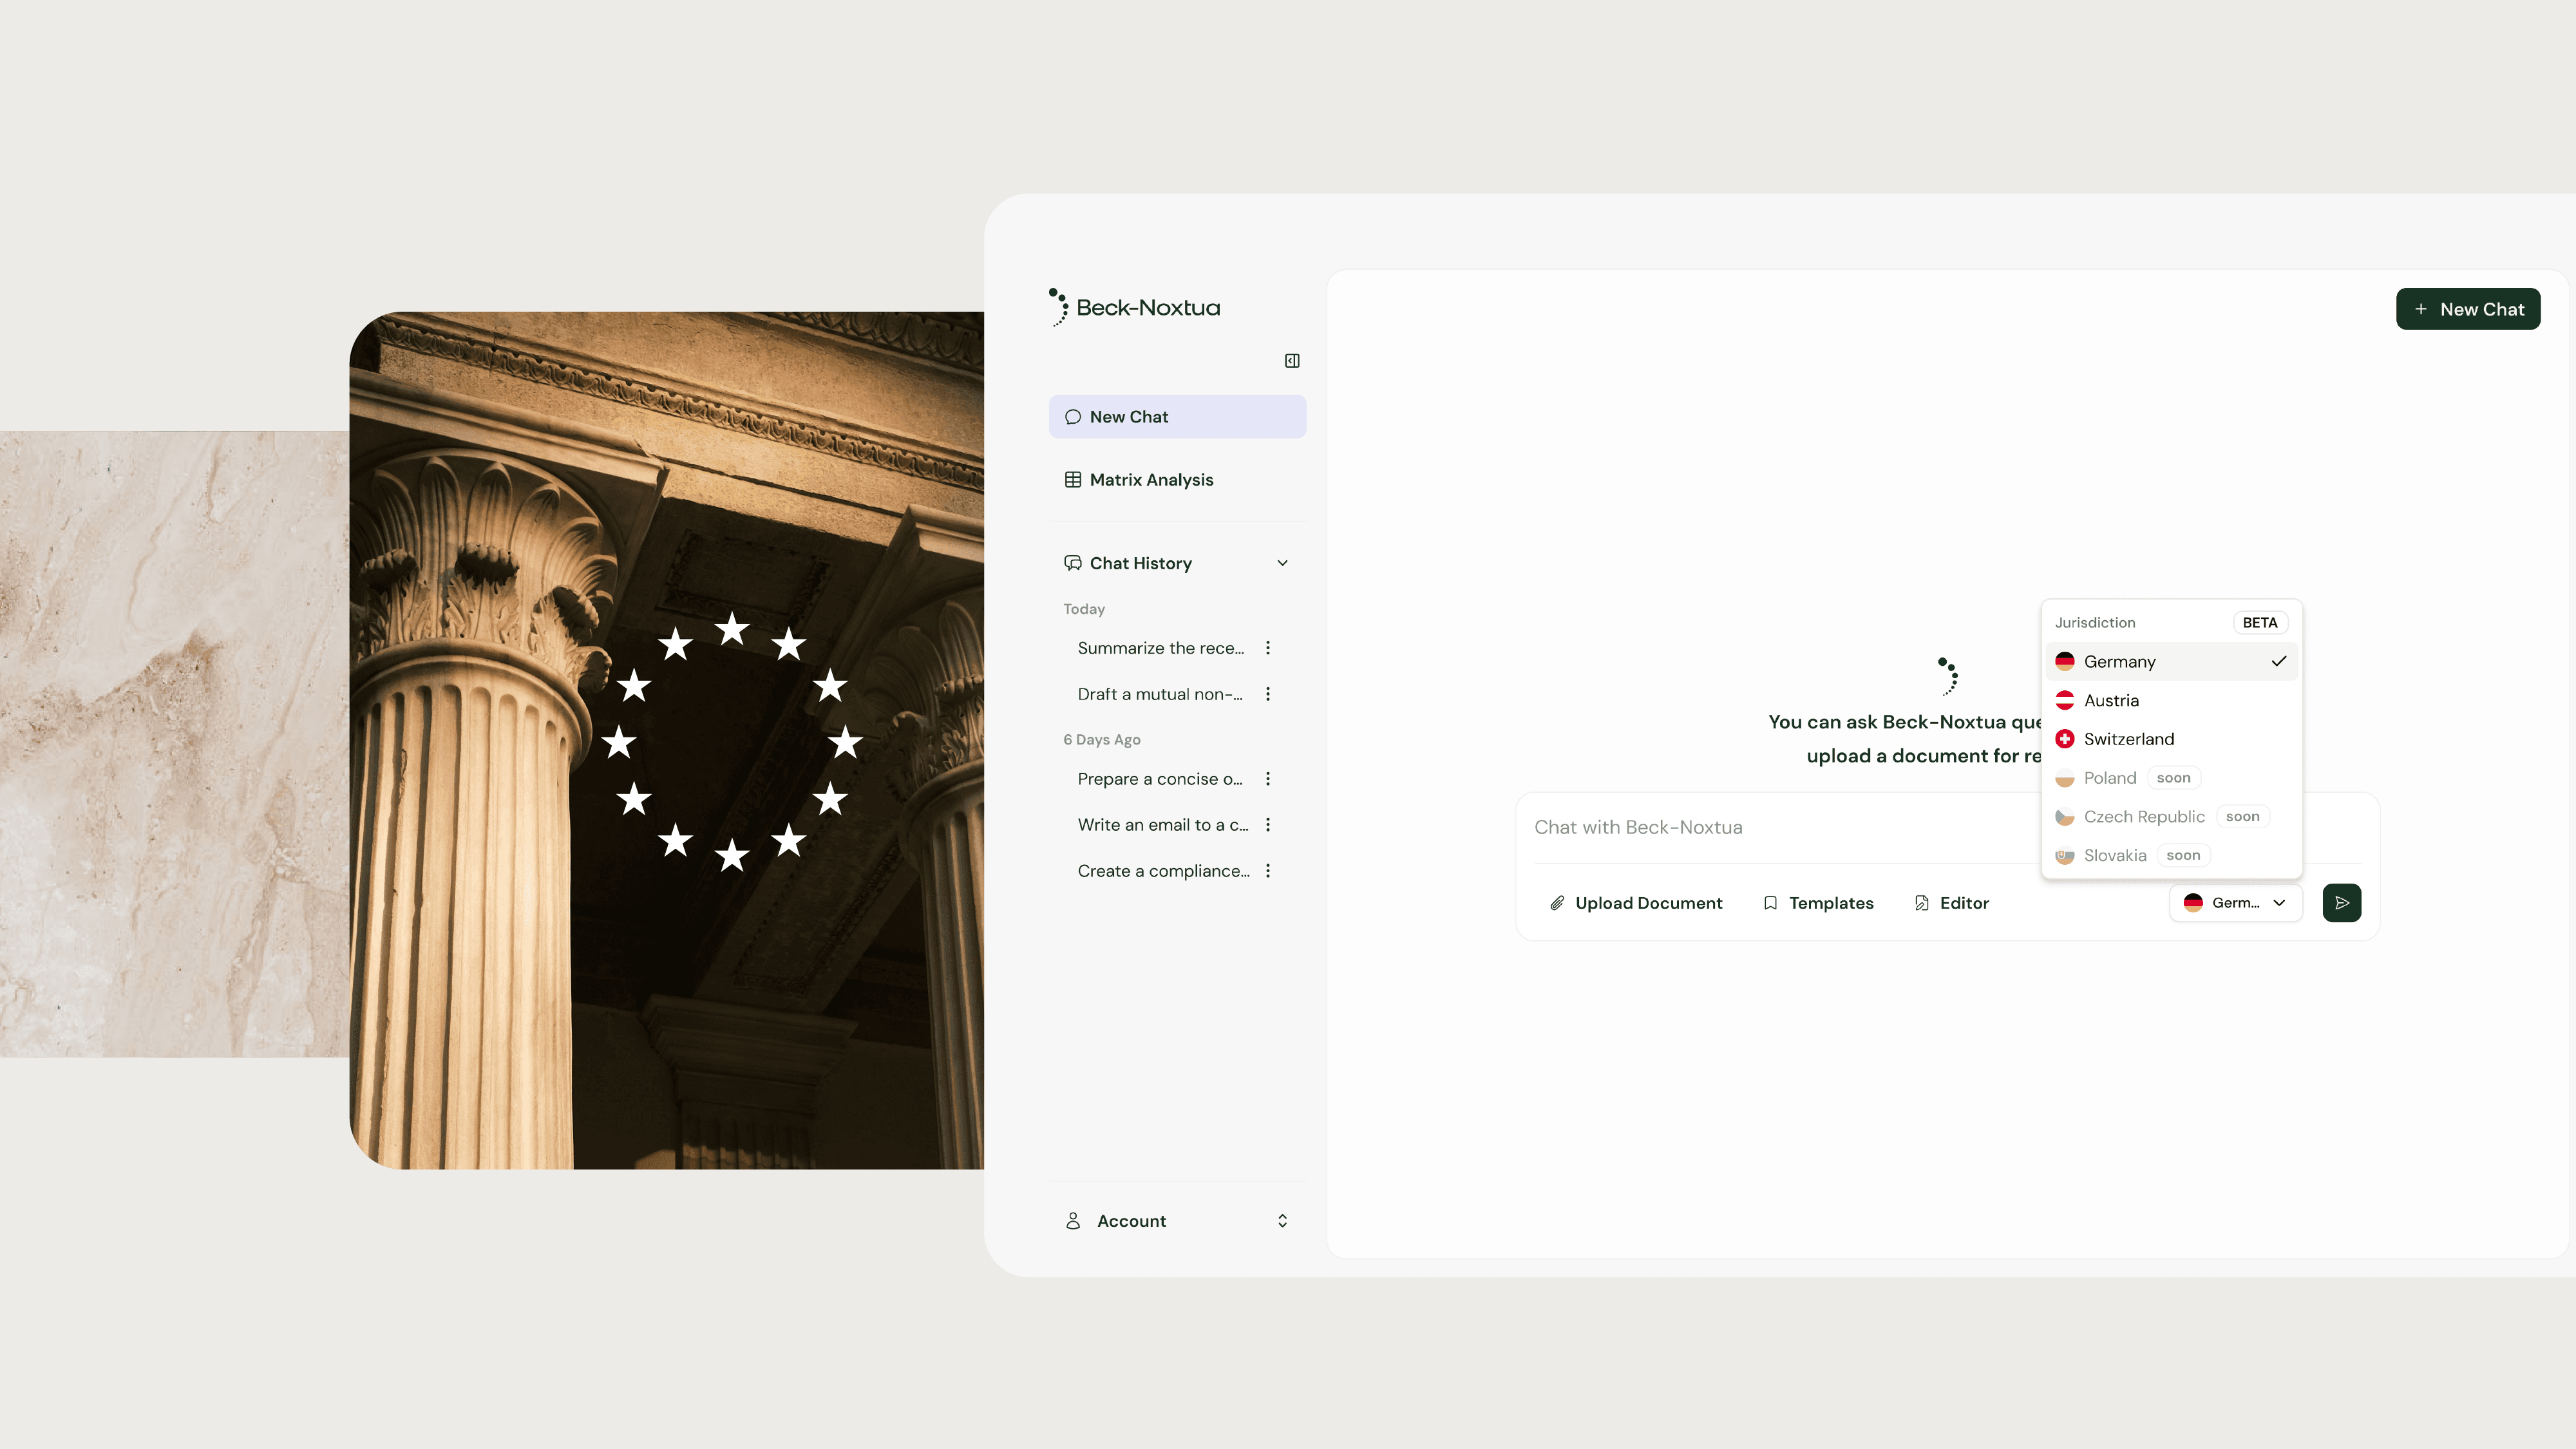Screen dimensions: 2576x1449
Task: Open options for 'Create a compliance...' chat
Action: tap(1268, 871)
